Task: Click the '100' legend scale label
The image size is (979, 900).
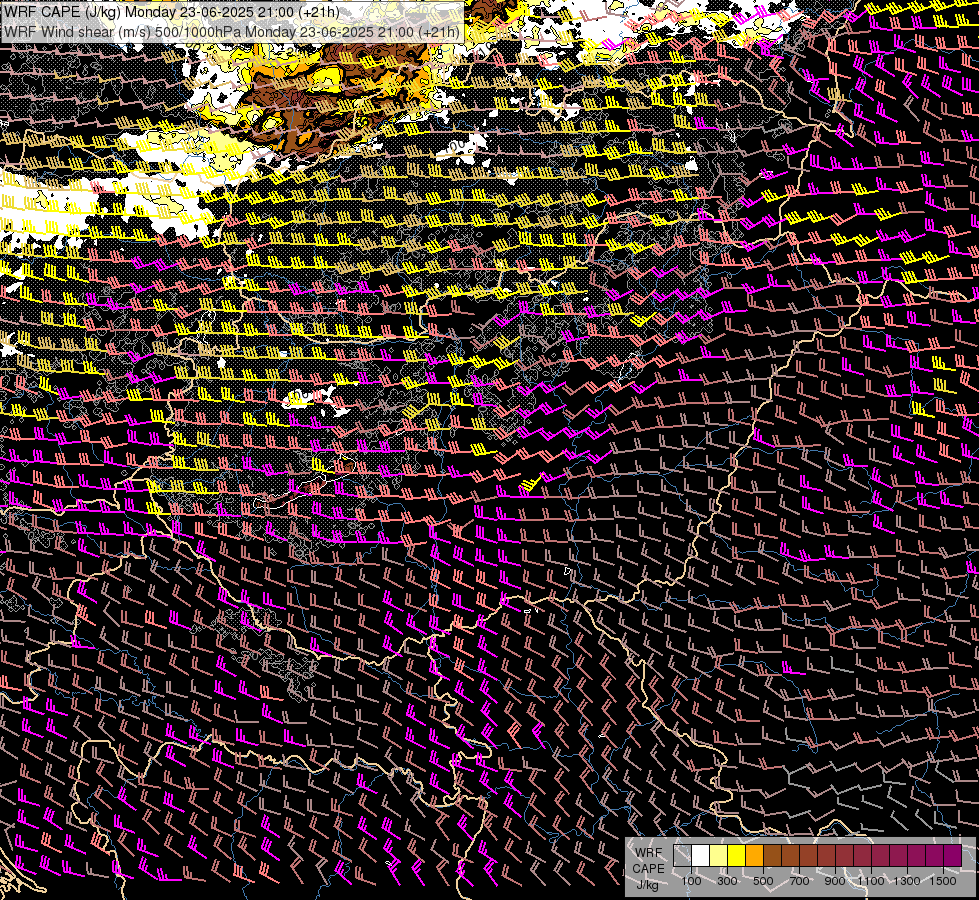Action: coord(691,881)
